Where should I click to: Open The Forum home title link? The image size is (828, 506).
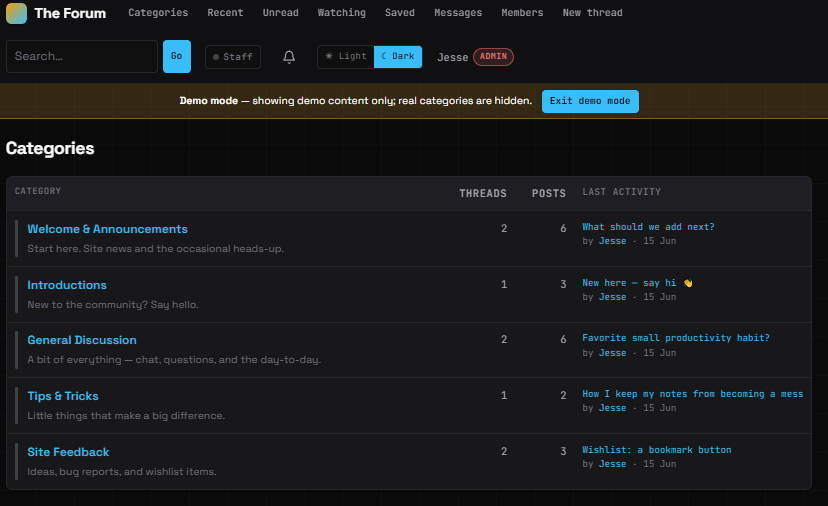pos(70,13)
